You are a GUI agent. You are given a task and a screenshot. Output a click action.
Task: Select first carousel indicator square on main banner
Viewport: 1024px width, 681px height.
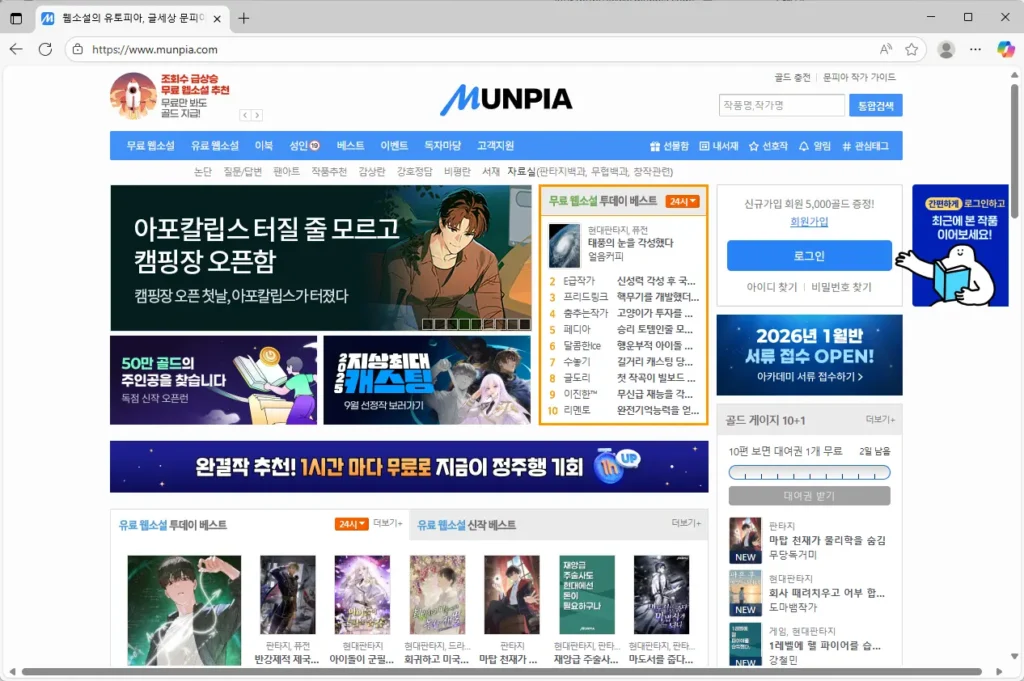427,324
